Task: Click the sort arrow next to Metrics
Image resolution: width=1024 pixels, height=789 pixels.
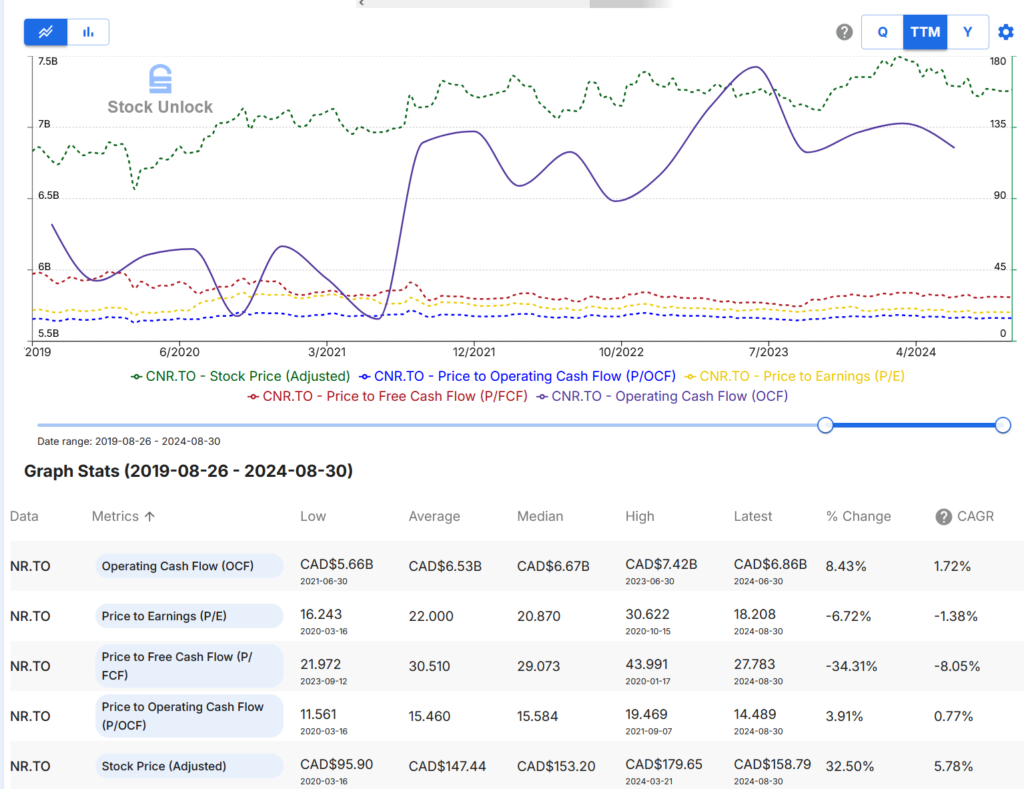Action: pos(150,516)
